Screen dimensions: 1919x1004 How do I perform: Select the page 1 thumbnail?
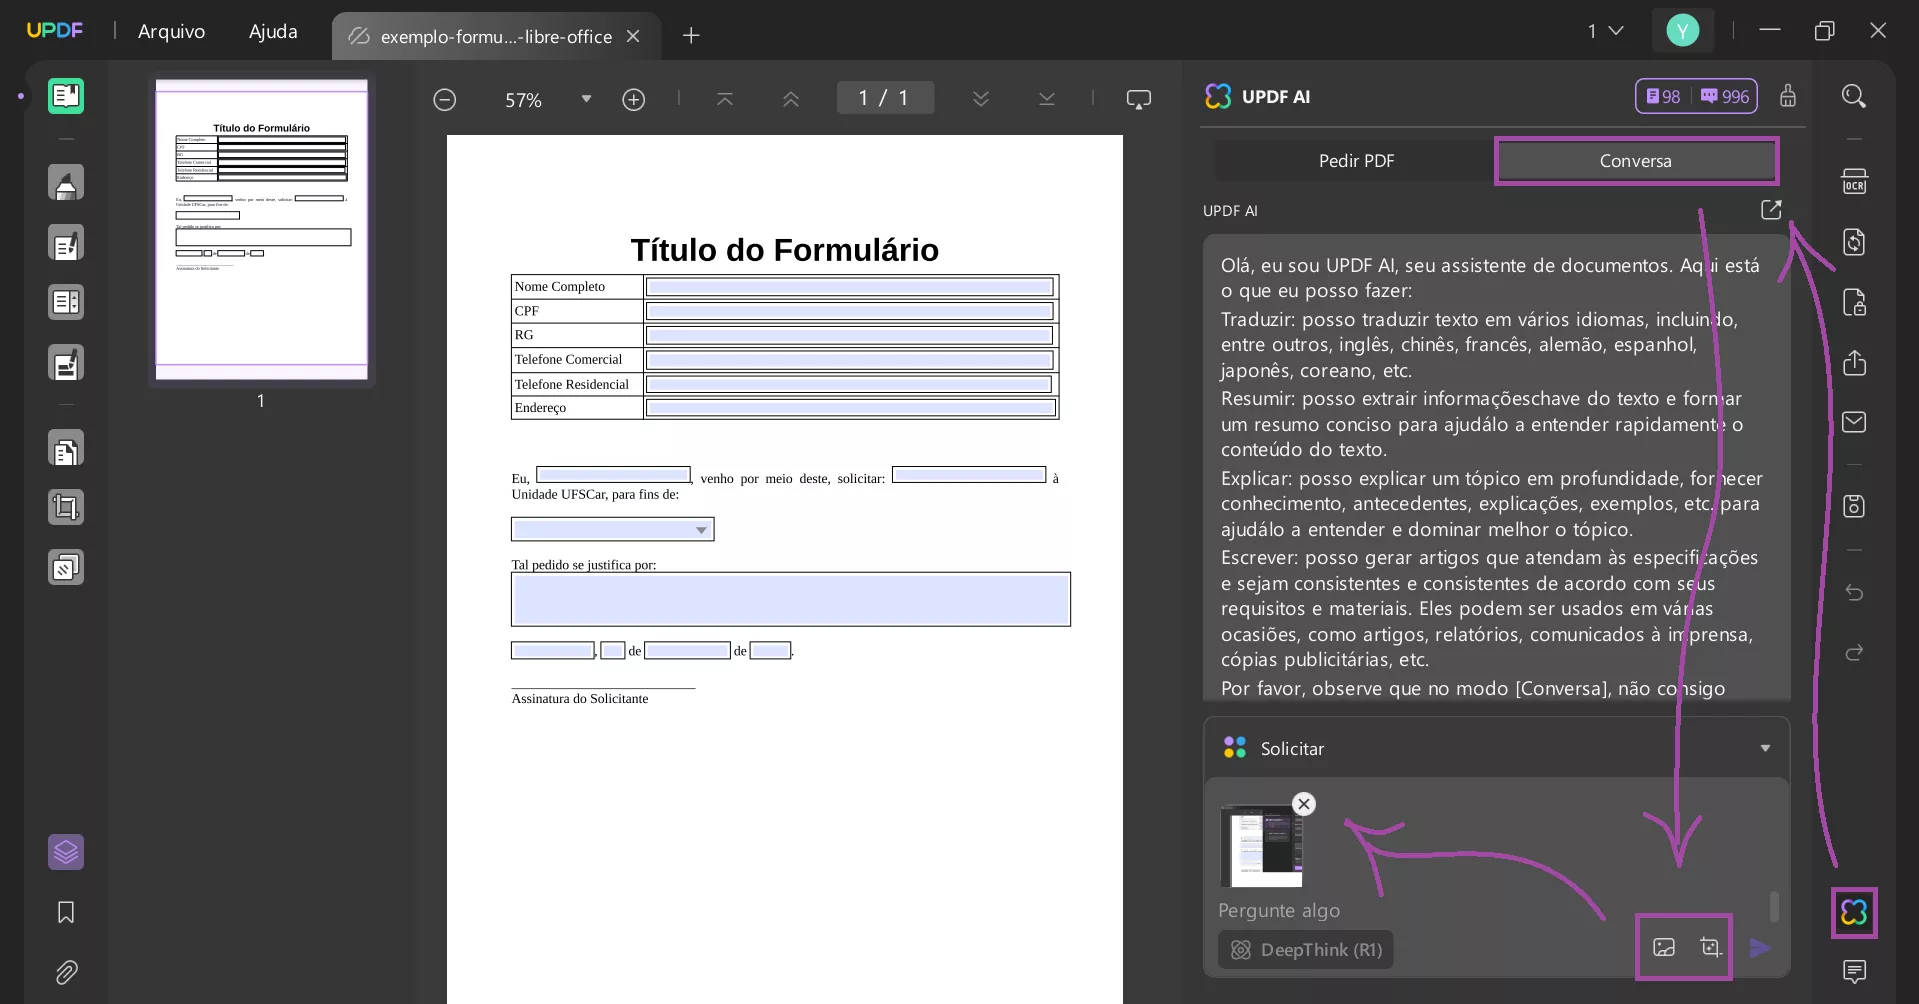click(260, 230)
